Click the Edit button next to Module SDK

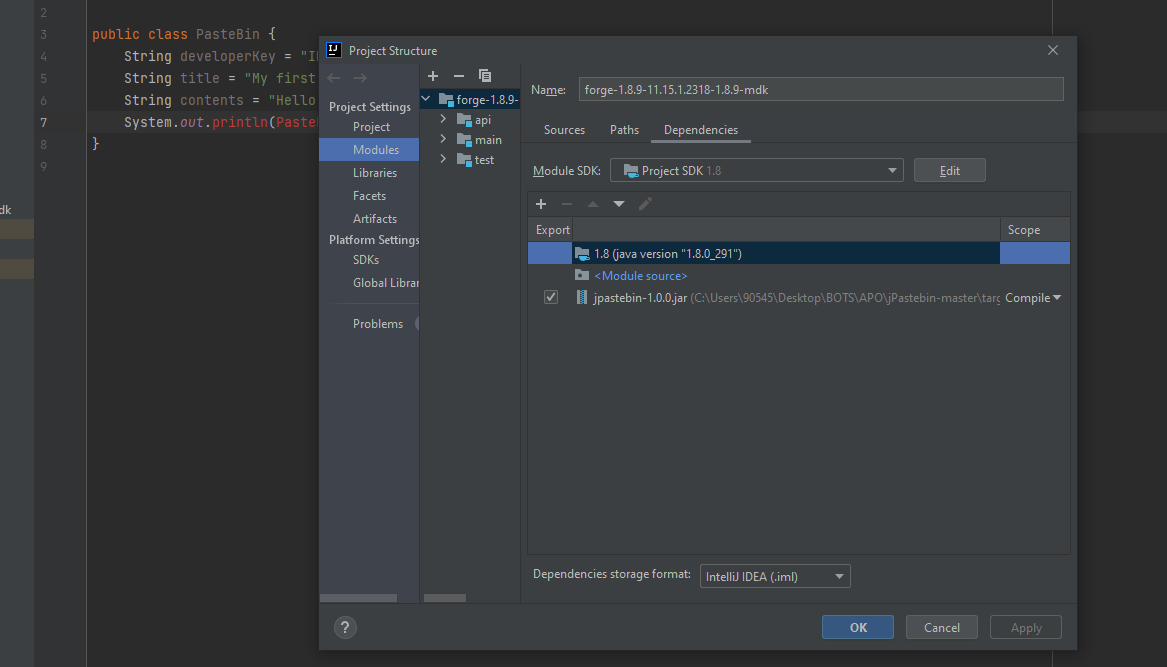pos(950,170)
